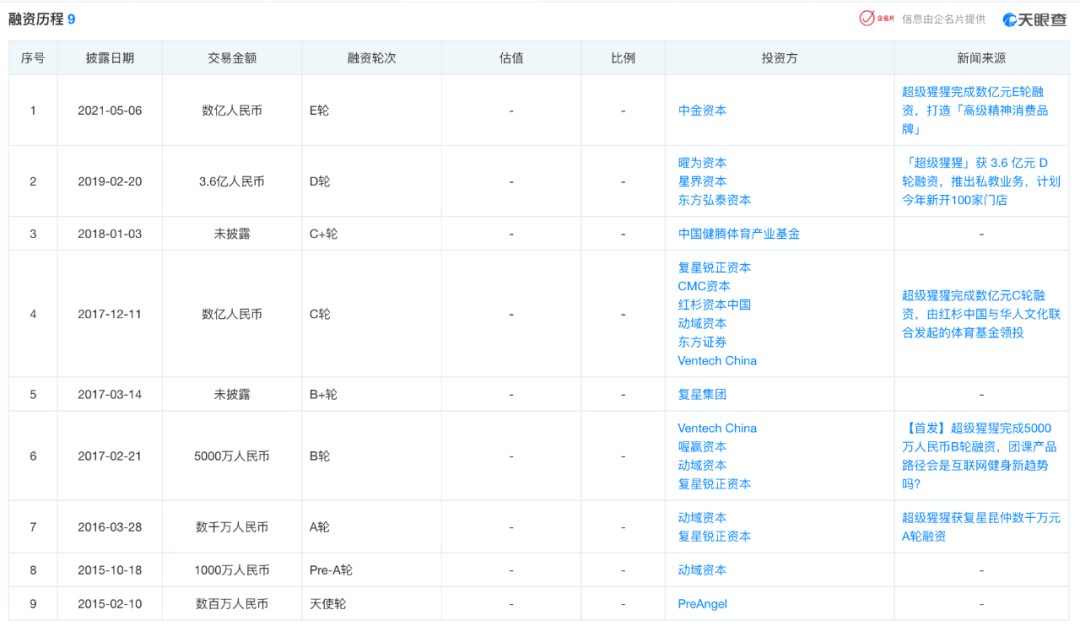Viewport: 1080px width, 642px height.
Task: Open investor link 星界资本
Action: tap(702, 181)
